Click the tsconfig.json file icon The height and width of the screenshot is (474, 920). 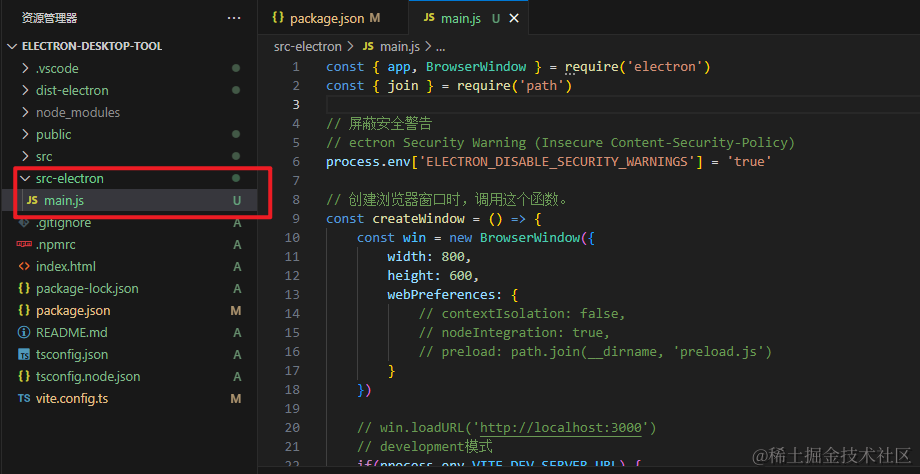coord(24,354)
